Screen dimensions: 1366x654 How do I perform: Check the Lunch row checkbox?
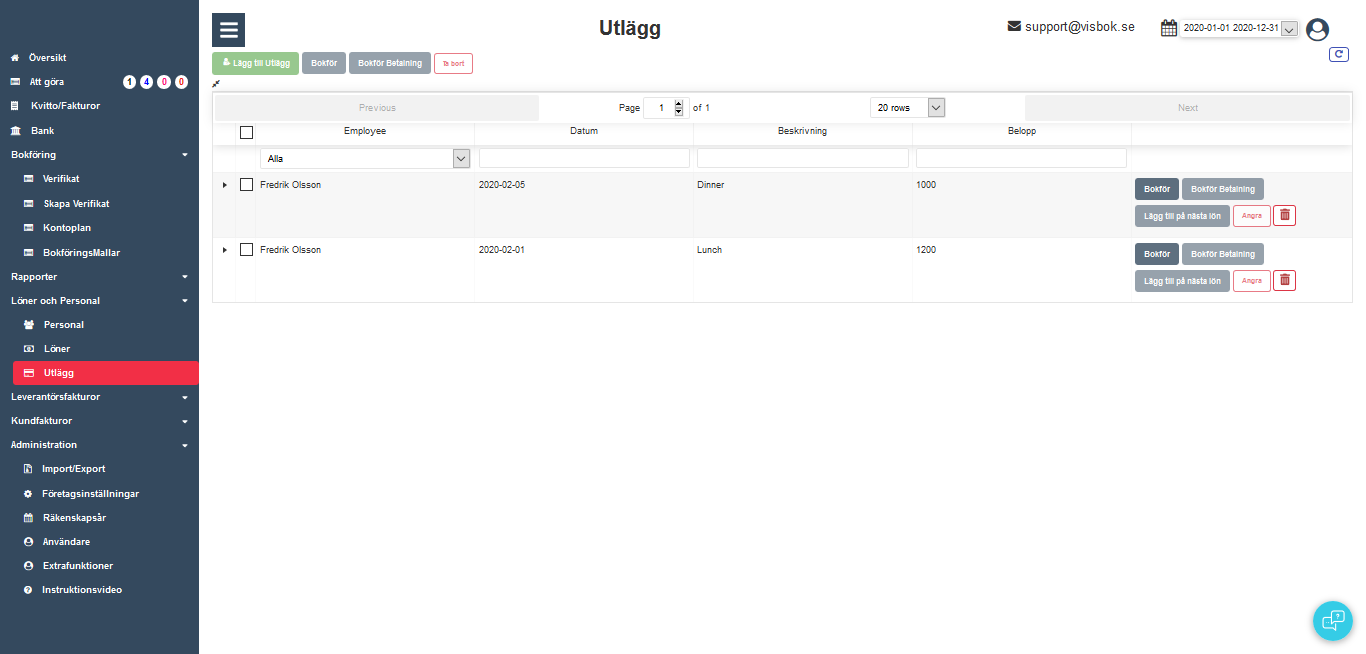pos(246,250)
